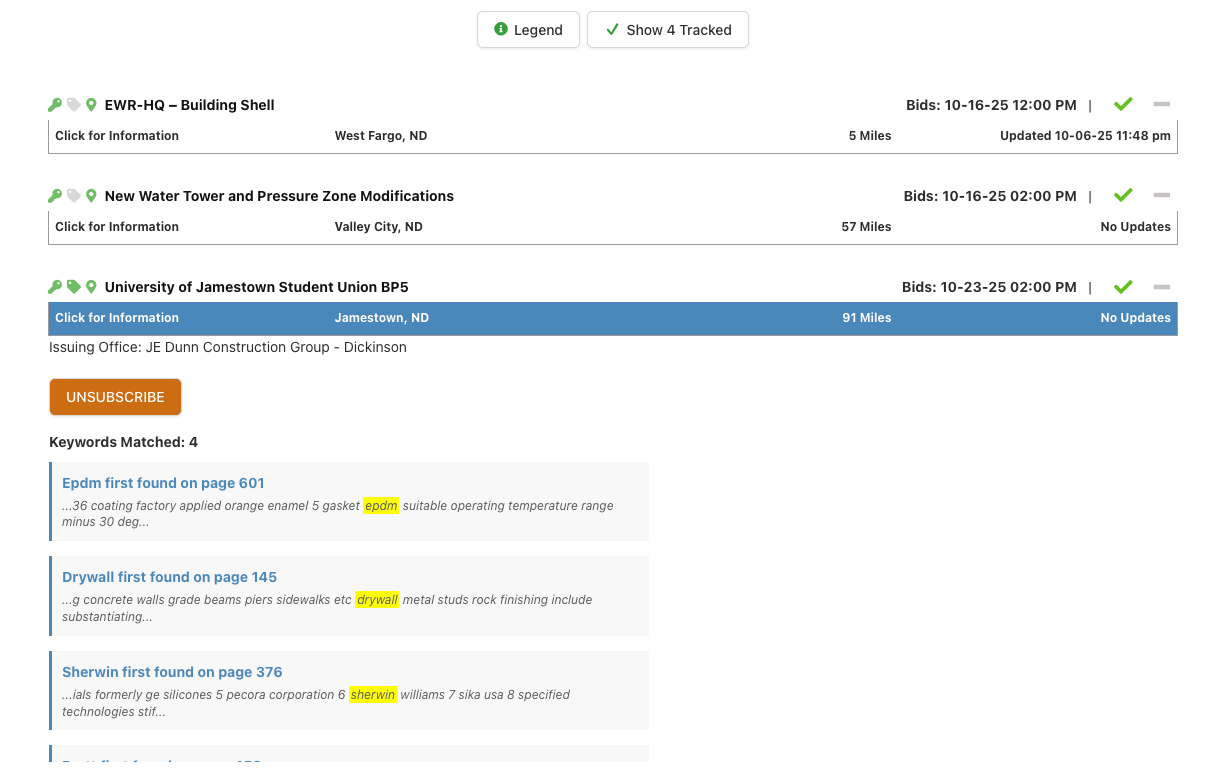This screenshot has height=773, width=1229.
Task: Toggle tracked checkmark for New Water Tower
Action: 1123,195
